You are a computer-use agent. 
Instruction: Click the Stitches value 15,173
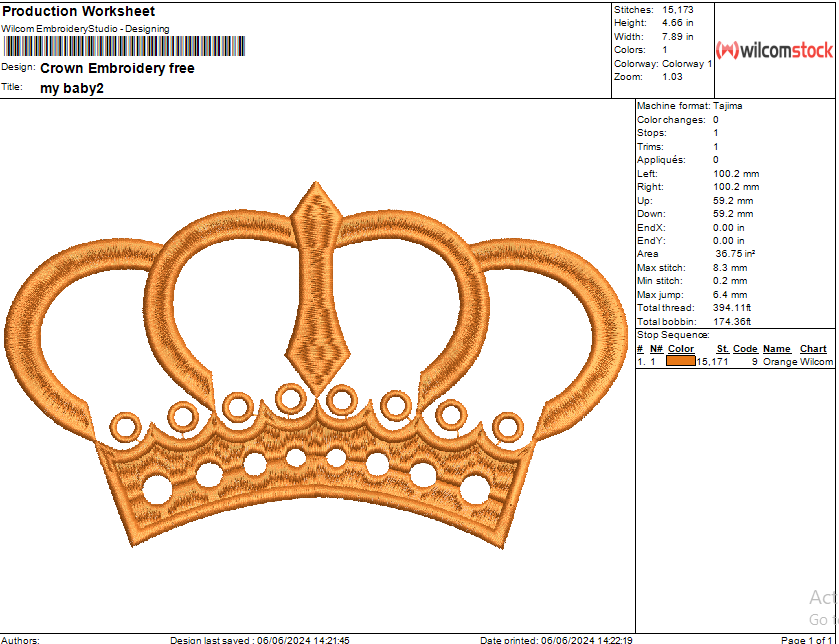[677, 10]
